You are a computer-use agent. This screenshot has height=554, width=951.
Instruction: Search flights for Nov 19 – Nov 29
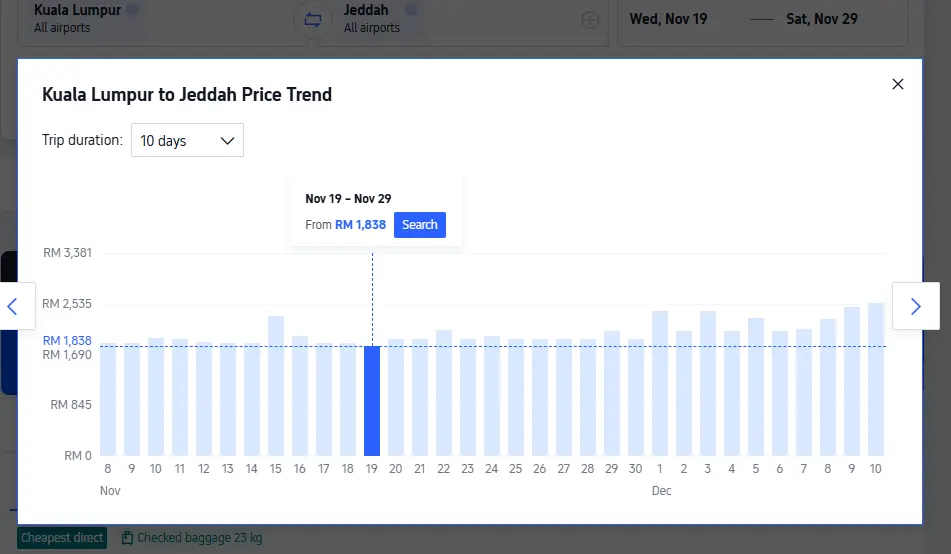(x=419, y=225)
